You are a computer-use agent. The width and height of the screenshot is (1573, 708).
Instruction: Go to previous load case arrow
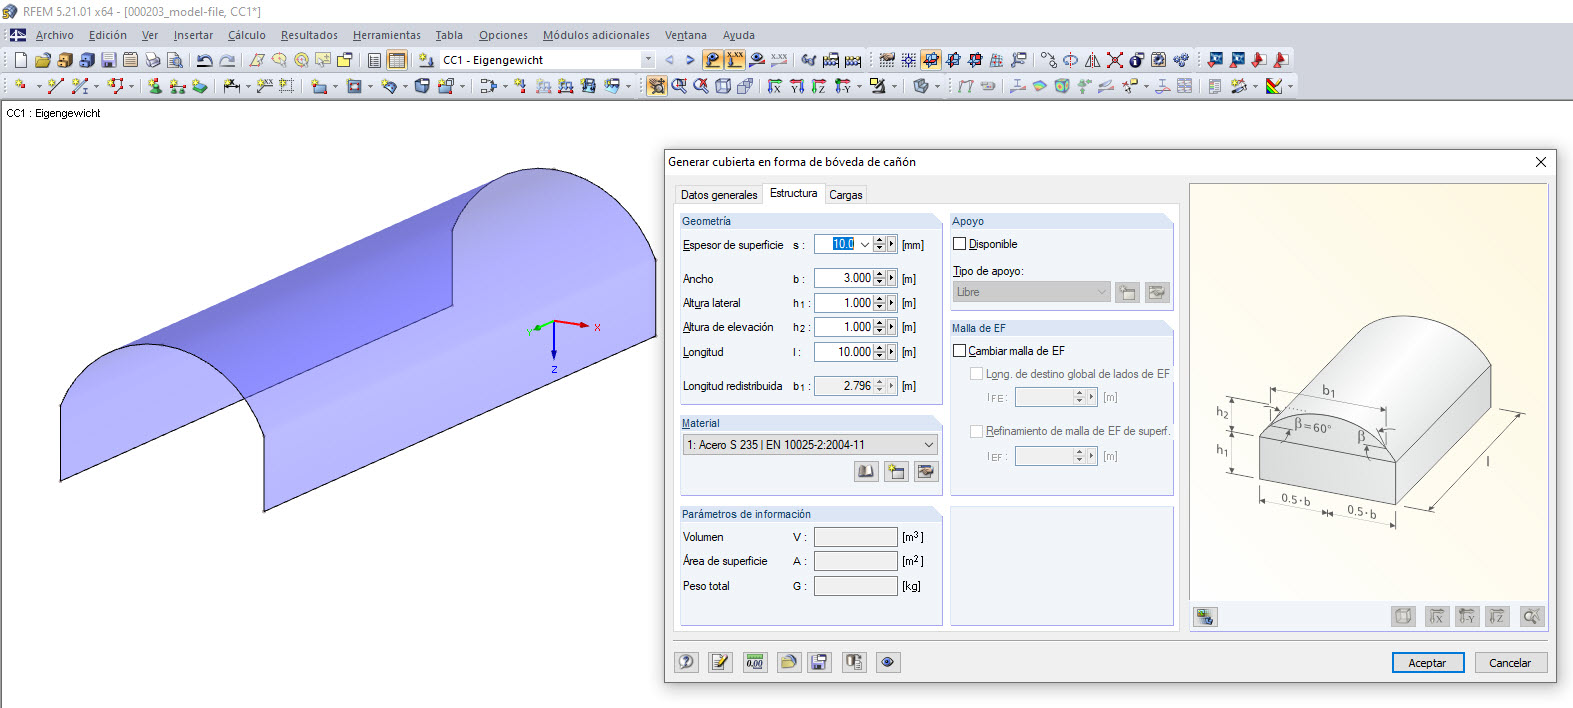tap(669, 60)
